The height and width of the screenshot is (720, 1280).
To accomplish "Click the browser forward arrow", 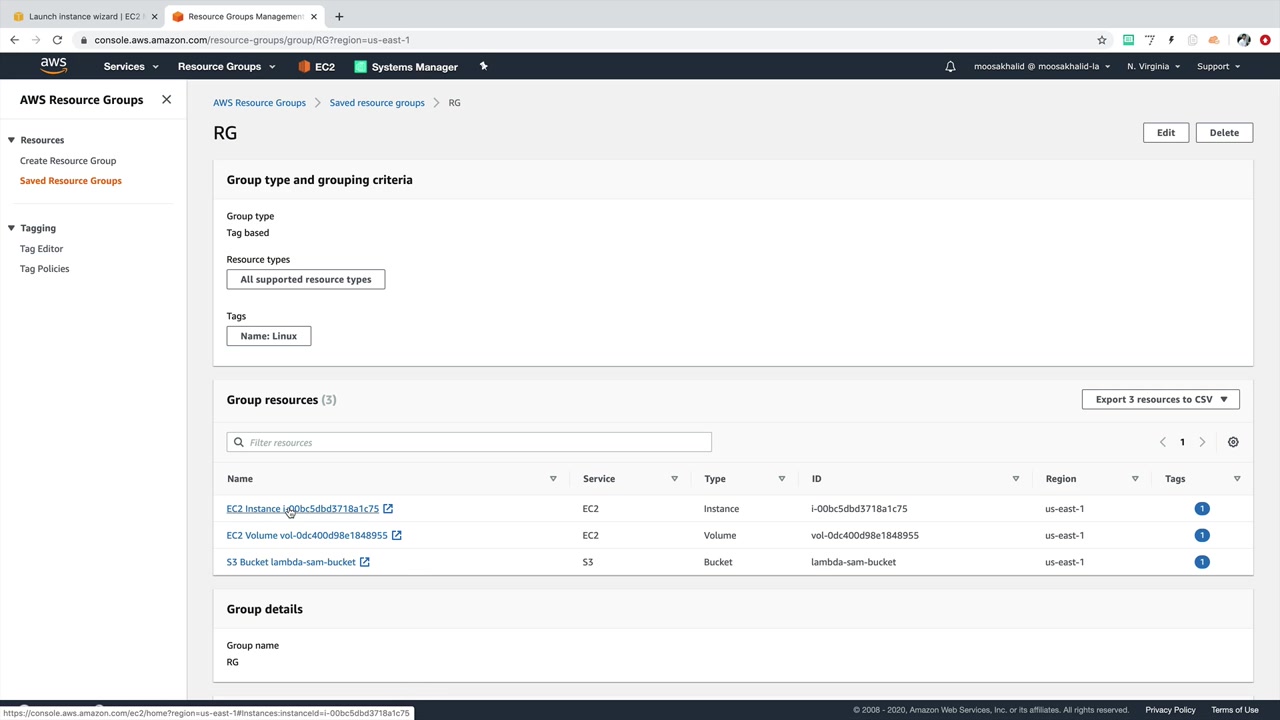I will (x=36, y=40).
